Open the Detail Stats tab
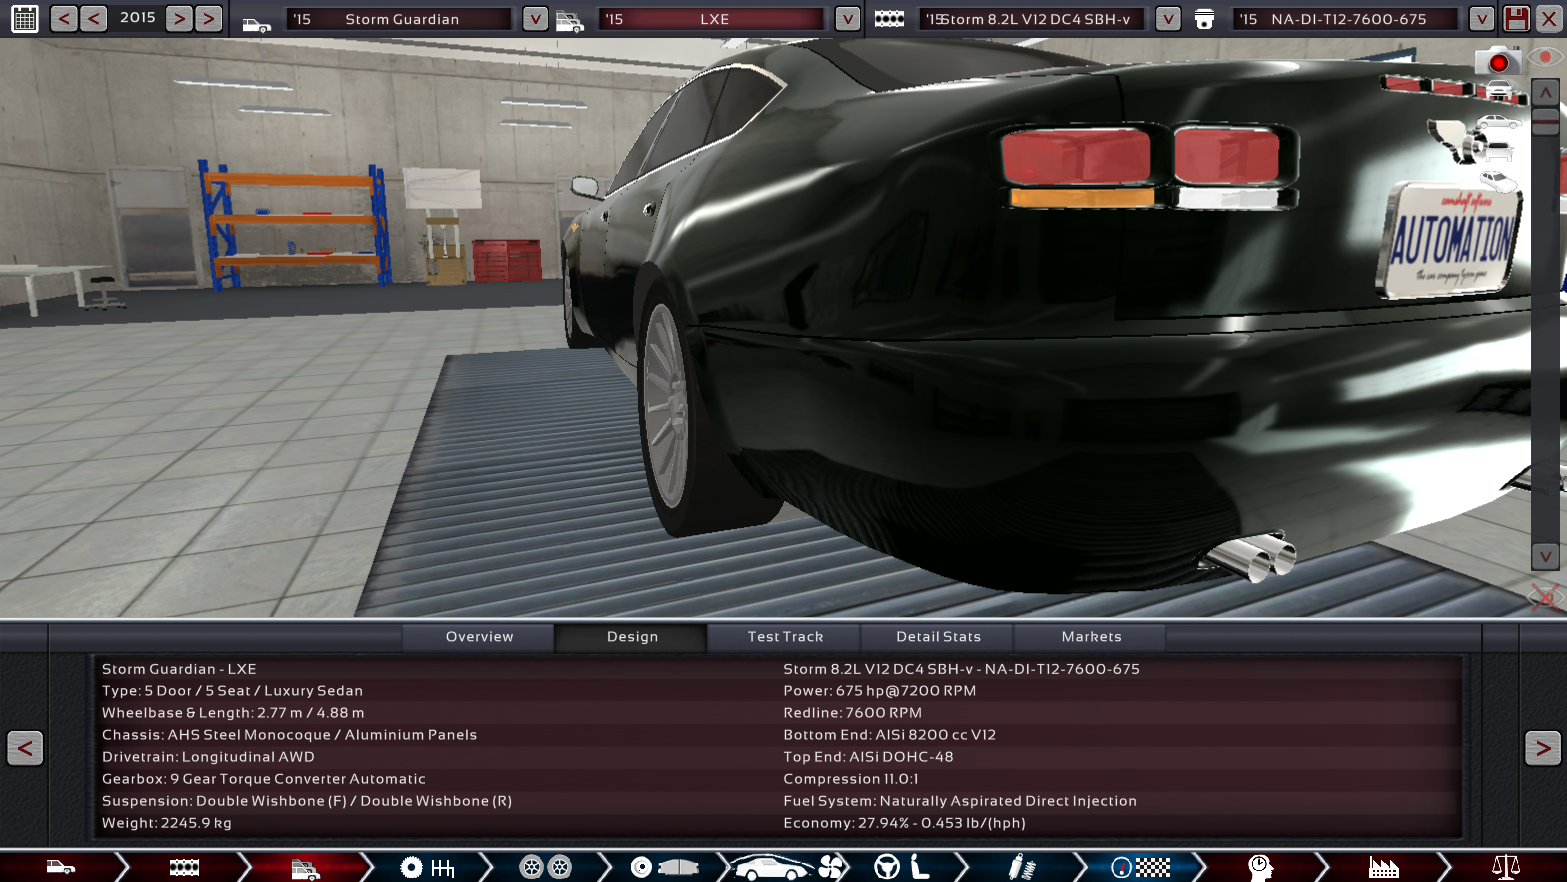Viewport: 1567px width, 882px height. [x=938, y=637]
